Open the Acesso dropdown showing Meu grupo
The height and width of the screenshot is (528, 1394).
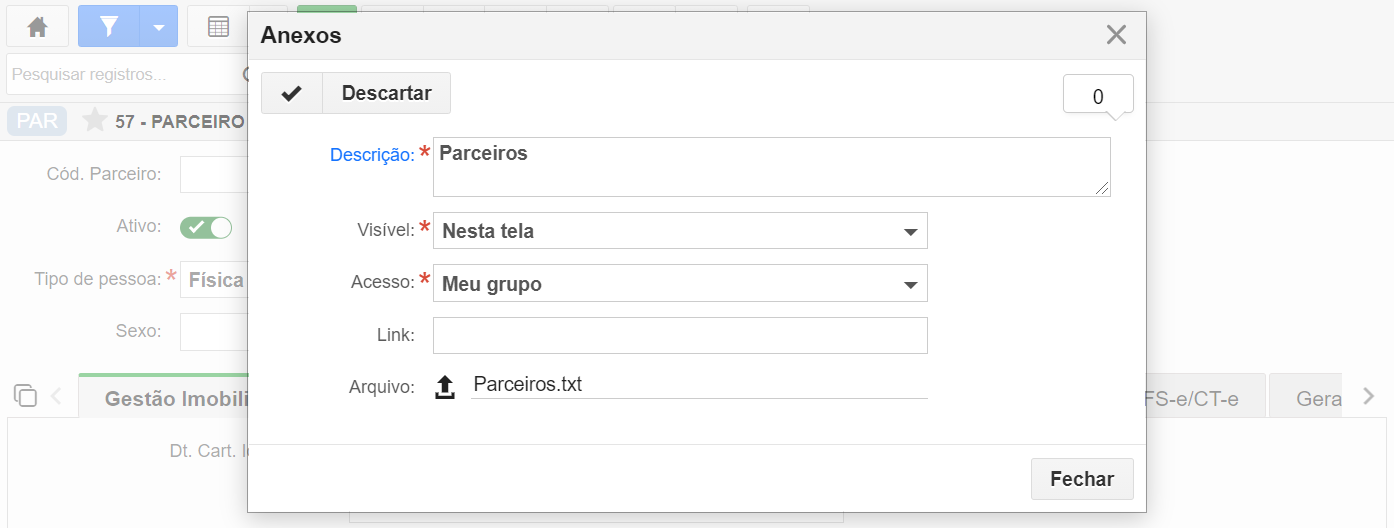pyautogui.click(x=680, y=283)
